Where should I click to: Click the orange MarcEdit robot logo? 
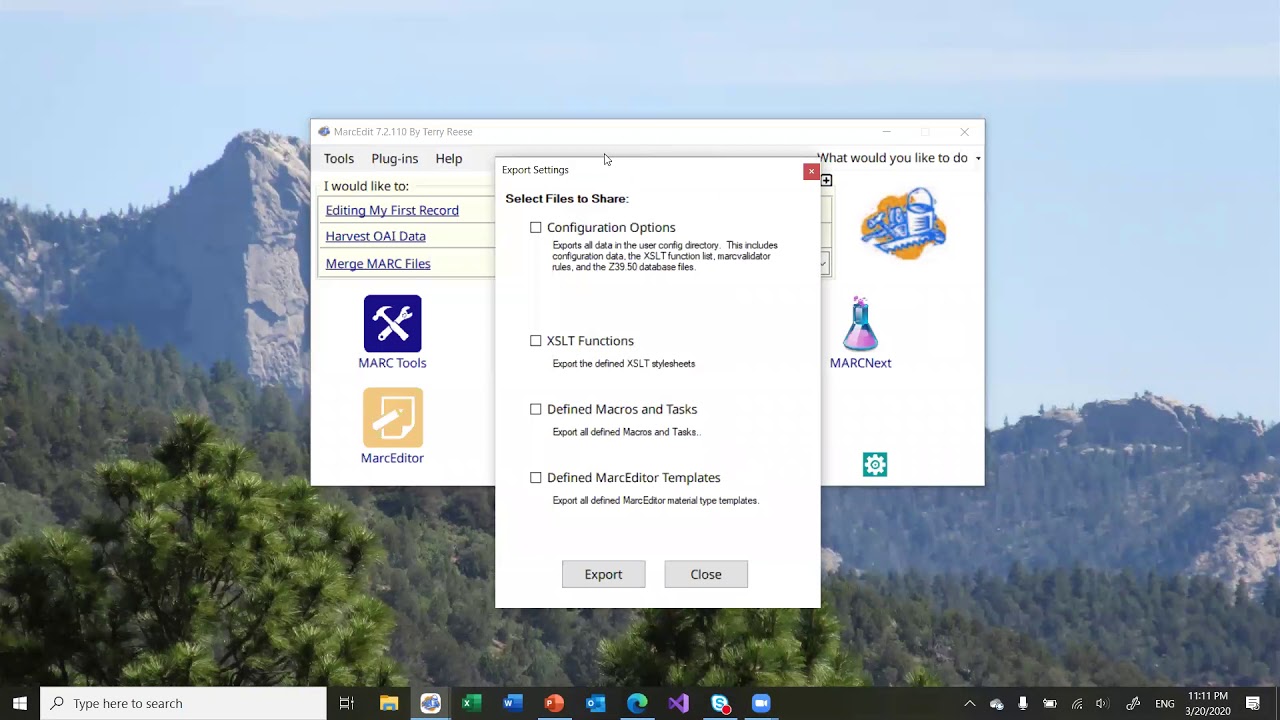click(903, 224)
